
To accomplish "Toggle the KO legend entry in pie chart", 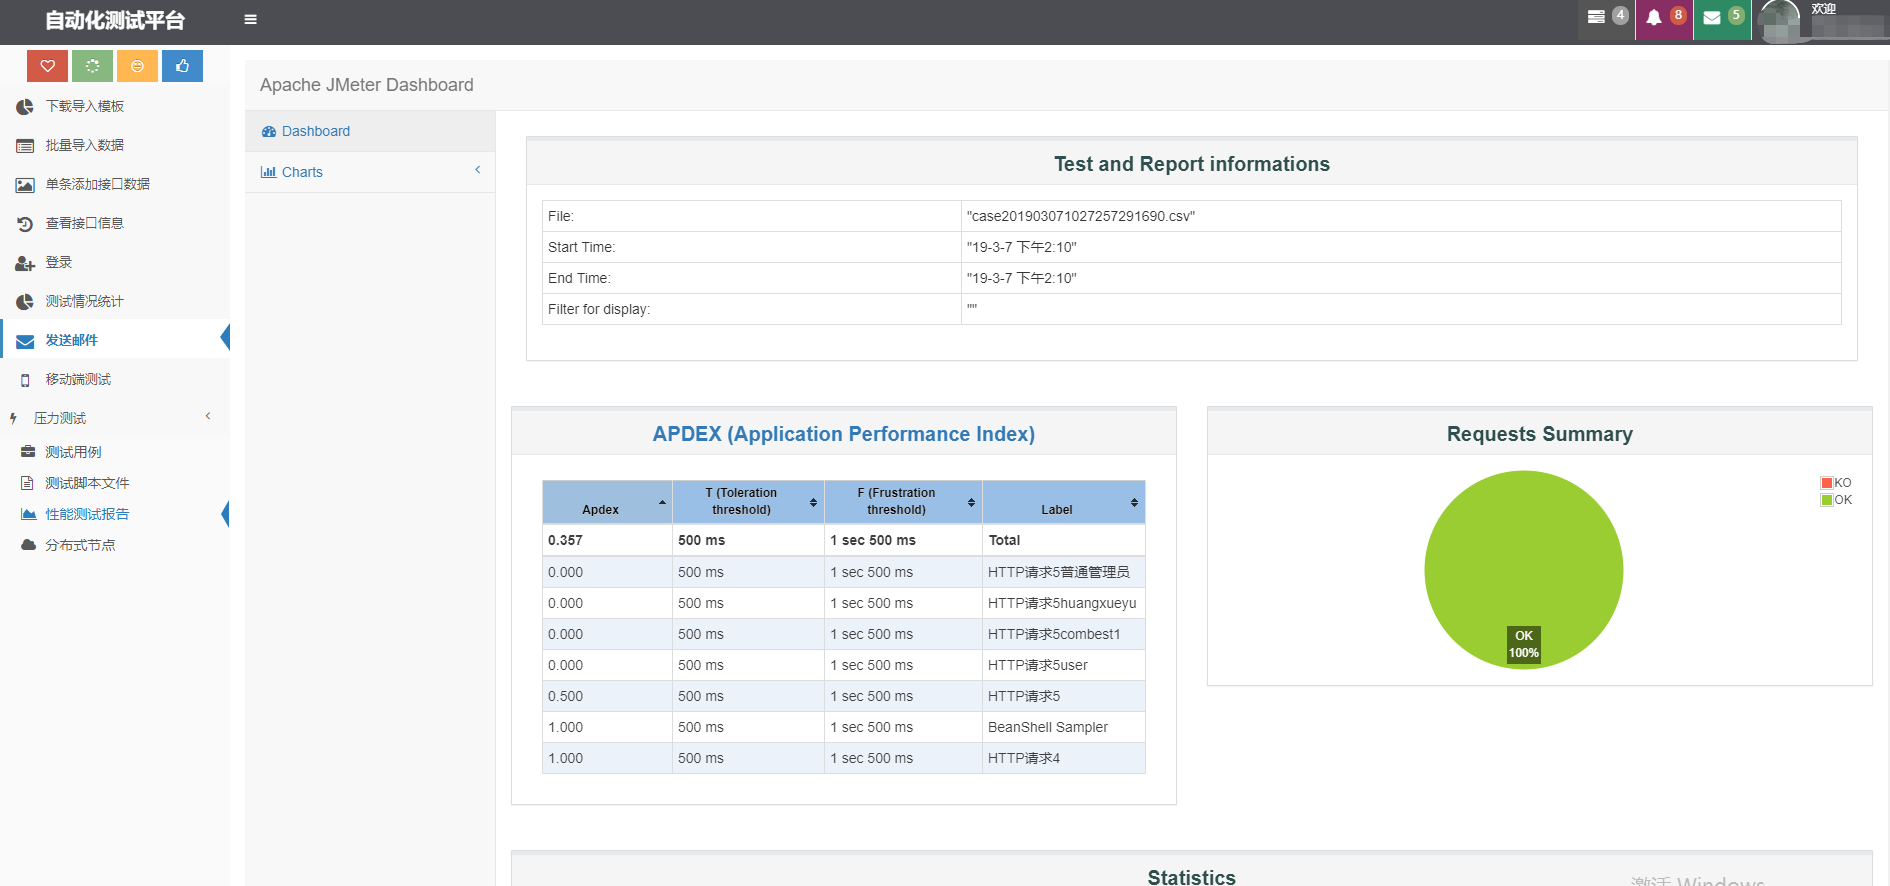I will pyautogui.click(x=1836, y=483).
